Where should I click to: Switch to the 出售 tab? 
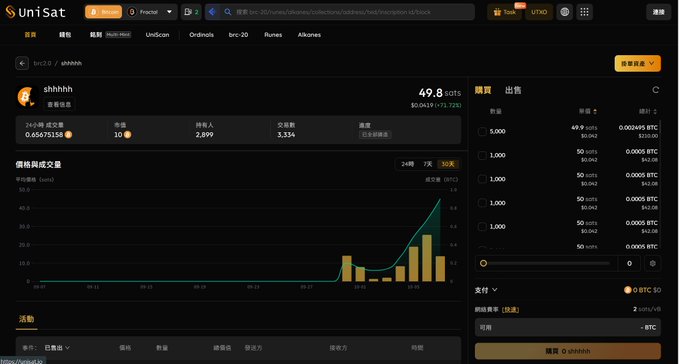513,90
